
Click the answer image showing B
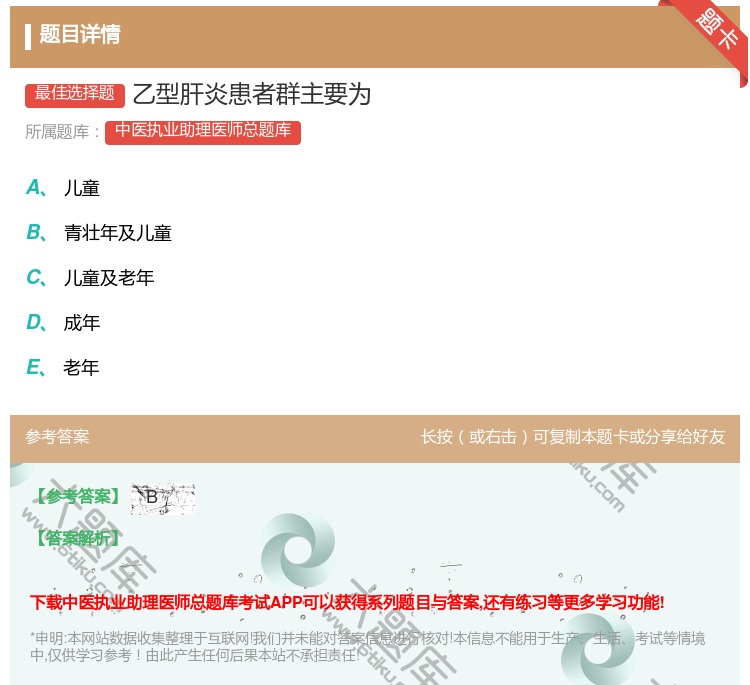(163, 498)
